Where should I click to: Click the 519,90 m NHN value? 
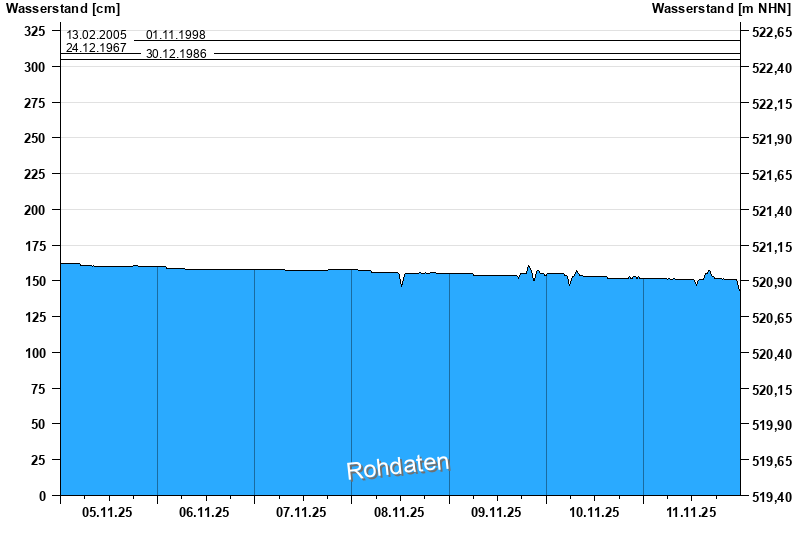772,424
